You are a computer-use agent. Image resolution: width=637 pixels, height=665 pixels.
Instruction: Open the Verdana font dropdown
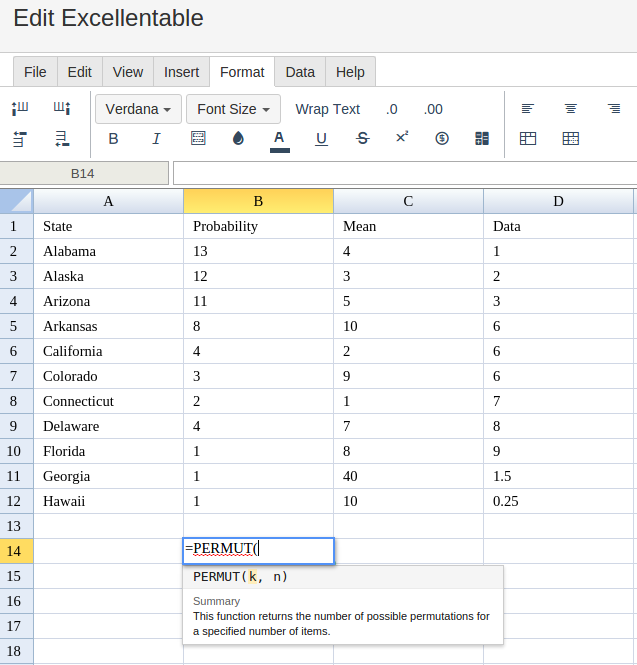click(138, 109)
